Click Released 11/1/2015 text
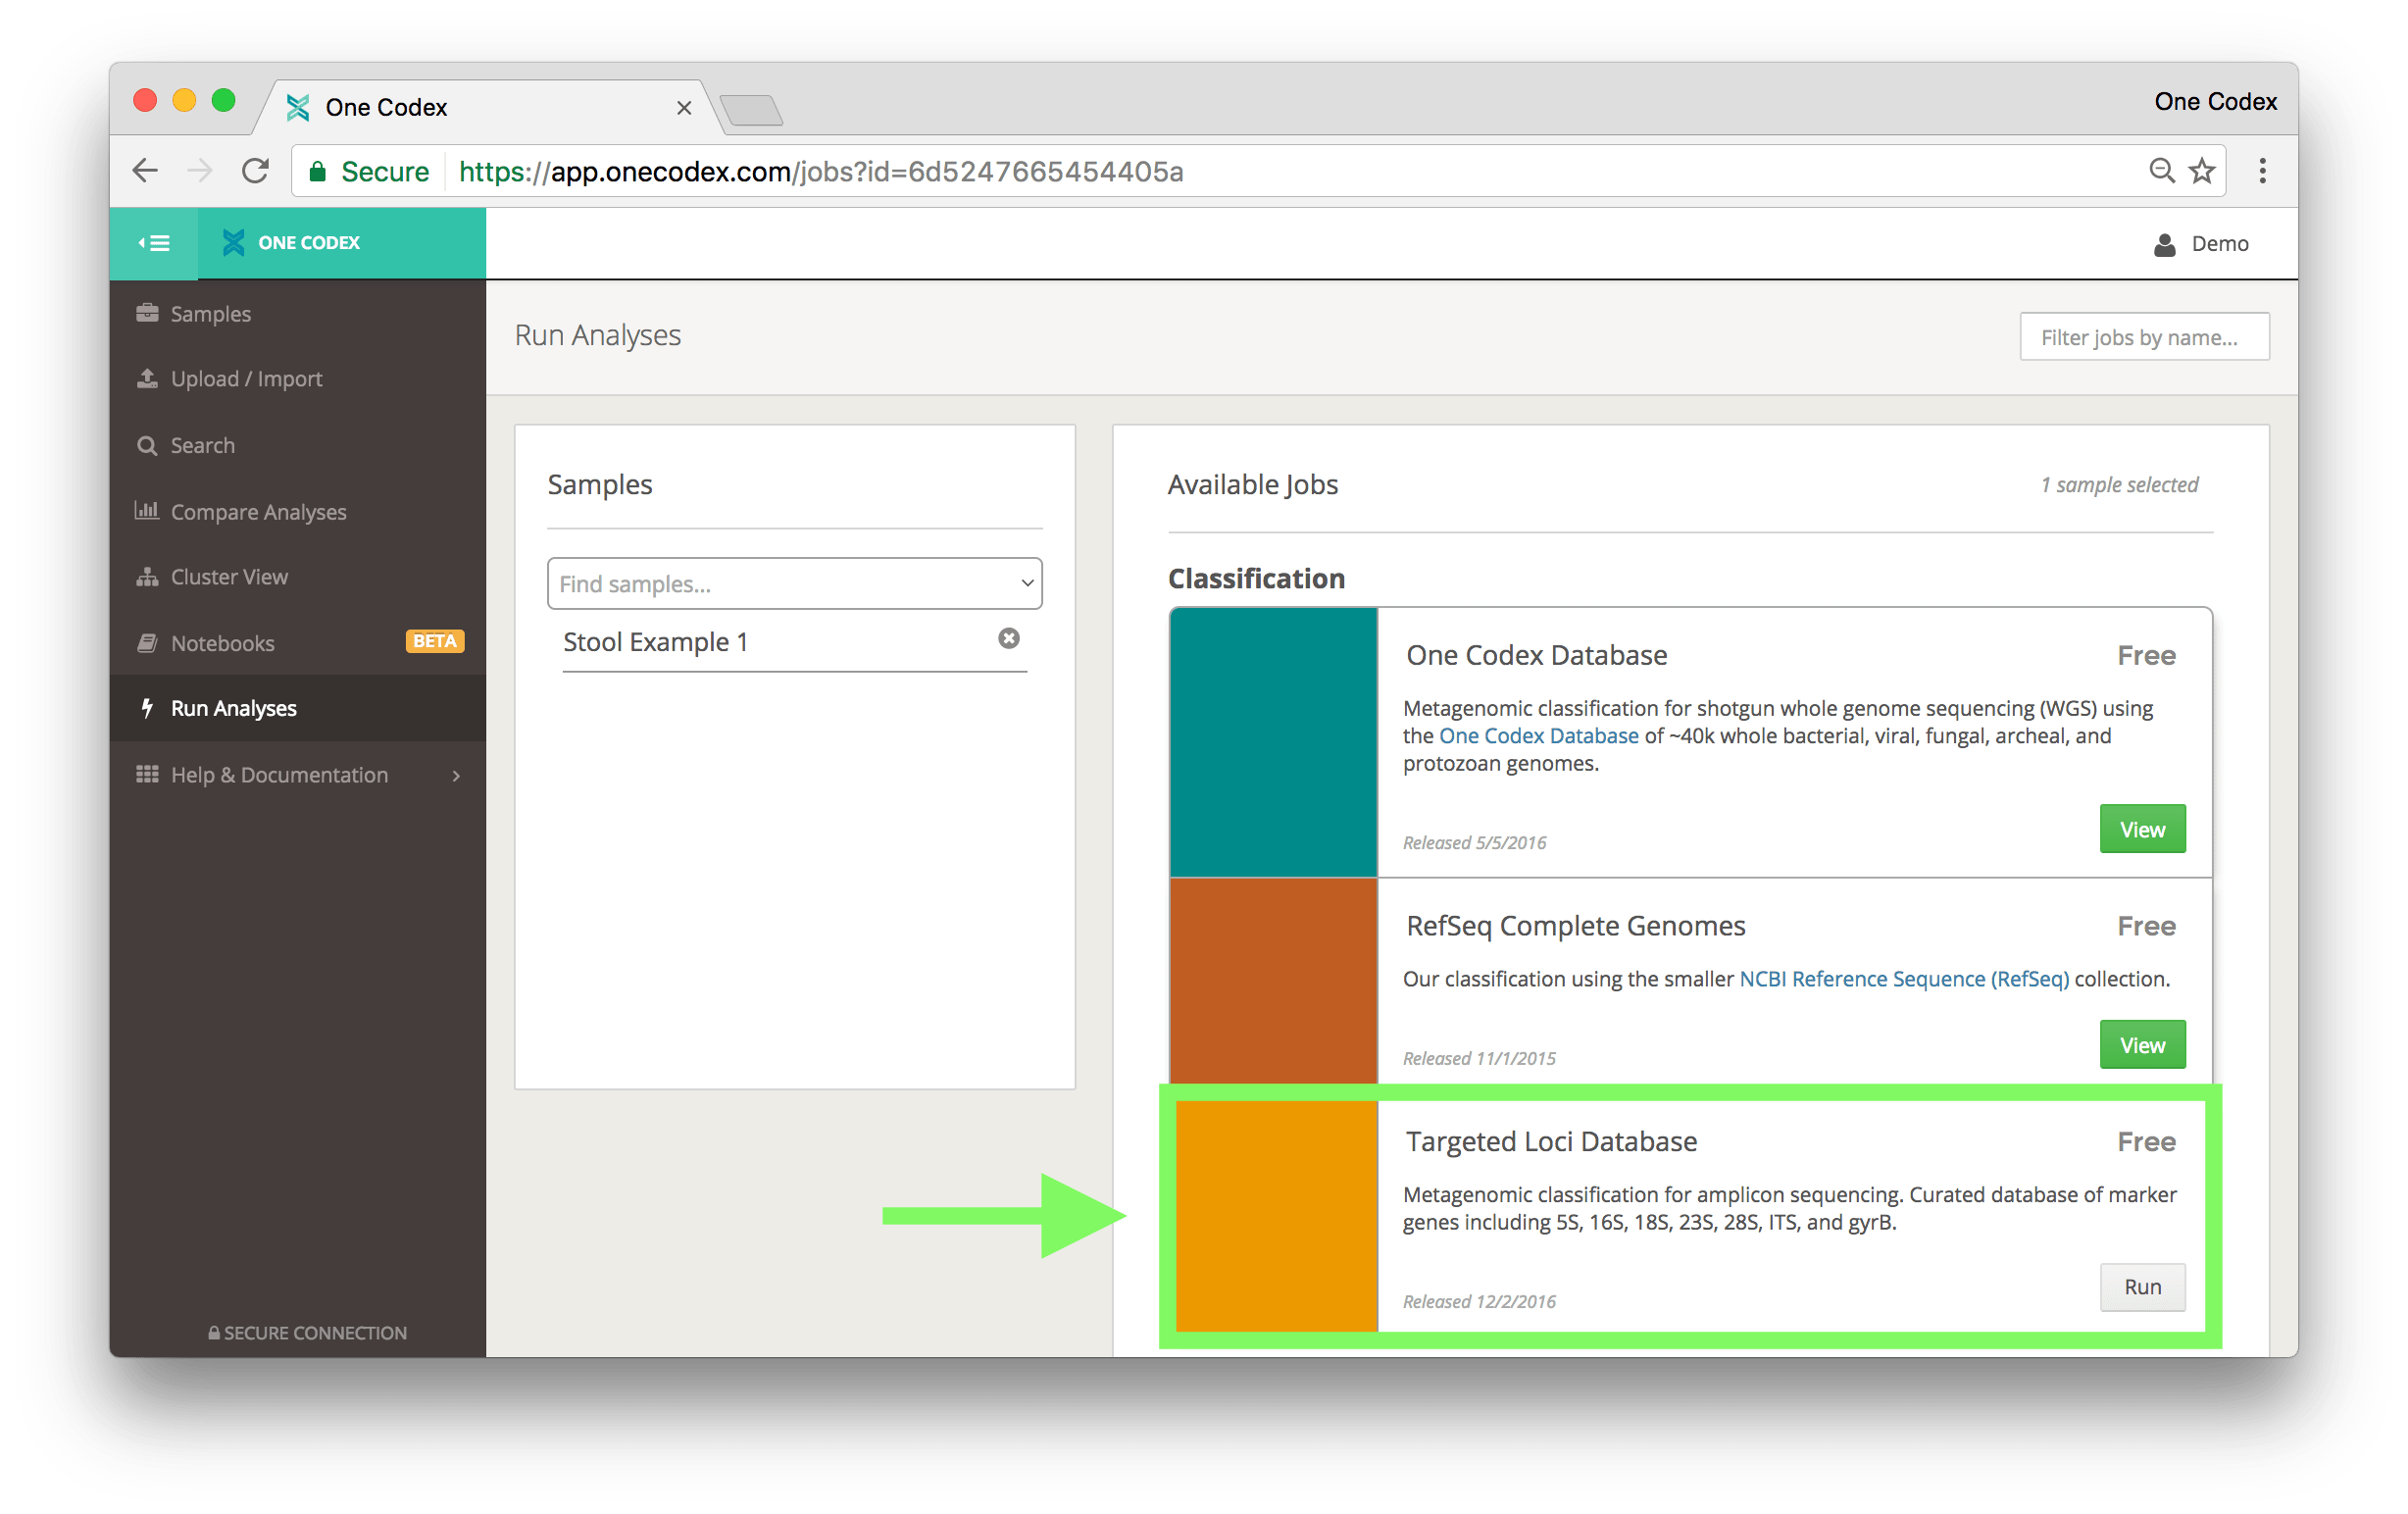 (1479, 1058)
